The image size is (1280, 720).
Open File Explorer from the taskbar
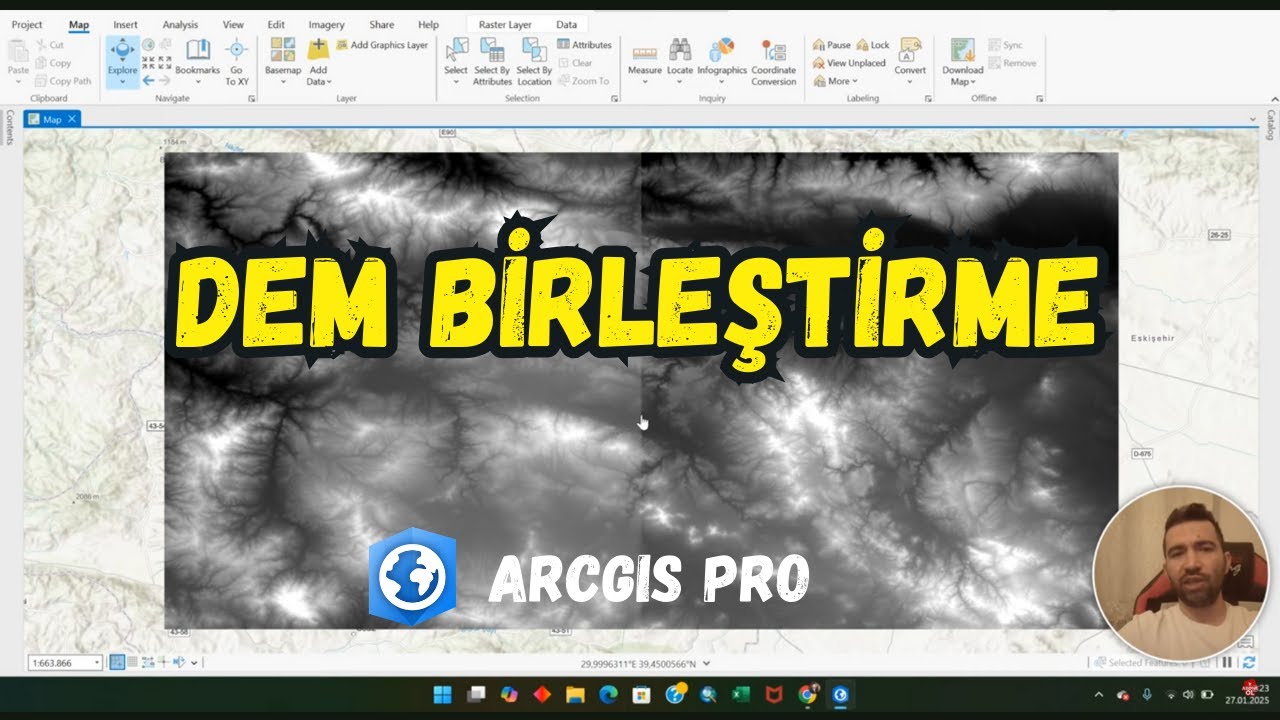tap(575, 694)
